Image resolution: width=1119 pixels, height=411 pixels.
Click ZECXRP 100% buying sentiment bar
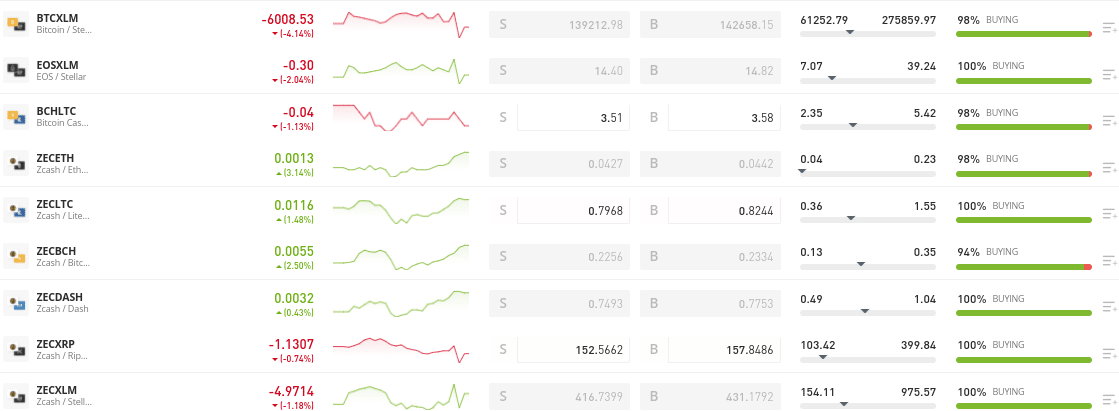point(1024,360)
